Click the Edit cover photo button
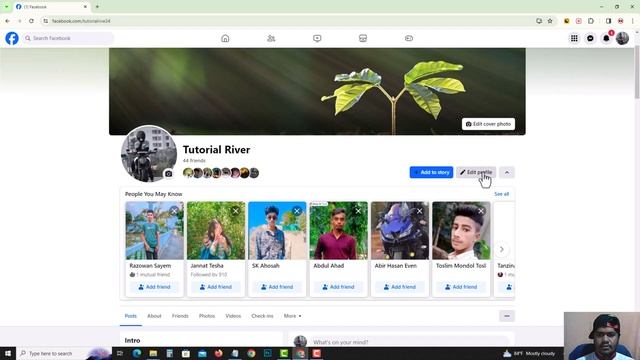Image resolution: width=640 pixels, height=360 pixels. (x=489, y=124)
